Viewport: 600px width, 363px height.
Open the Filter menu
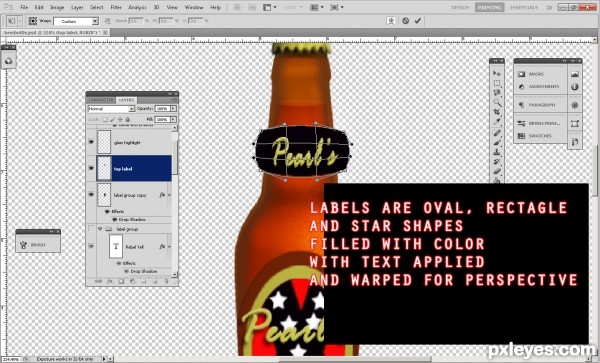[116, 7]
